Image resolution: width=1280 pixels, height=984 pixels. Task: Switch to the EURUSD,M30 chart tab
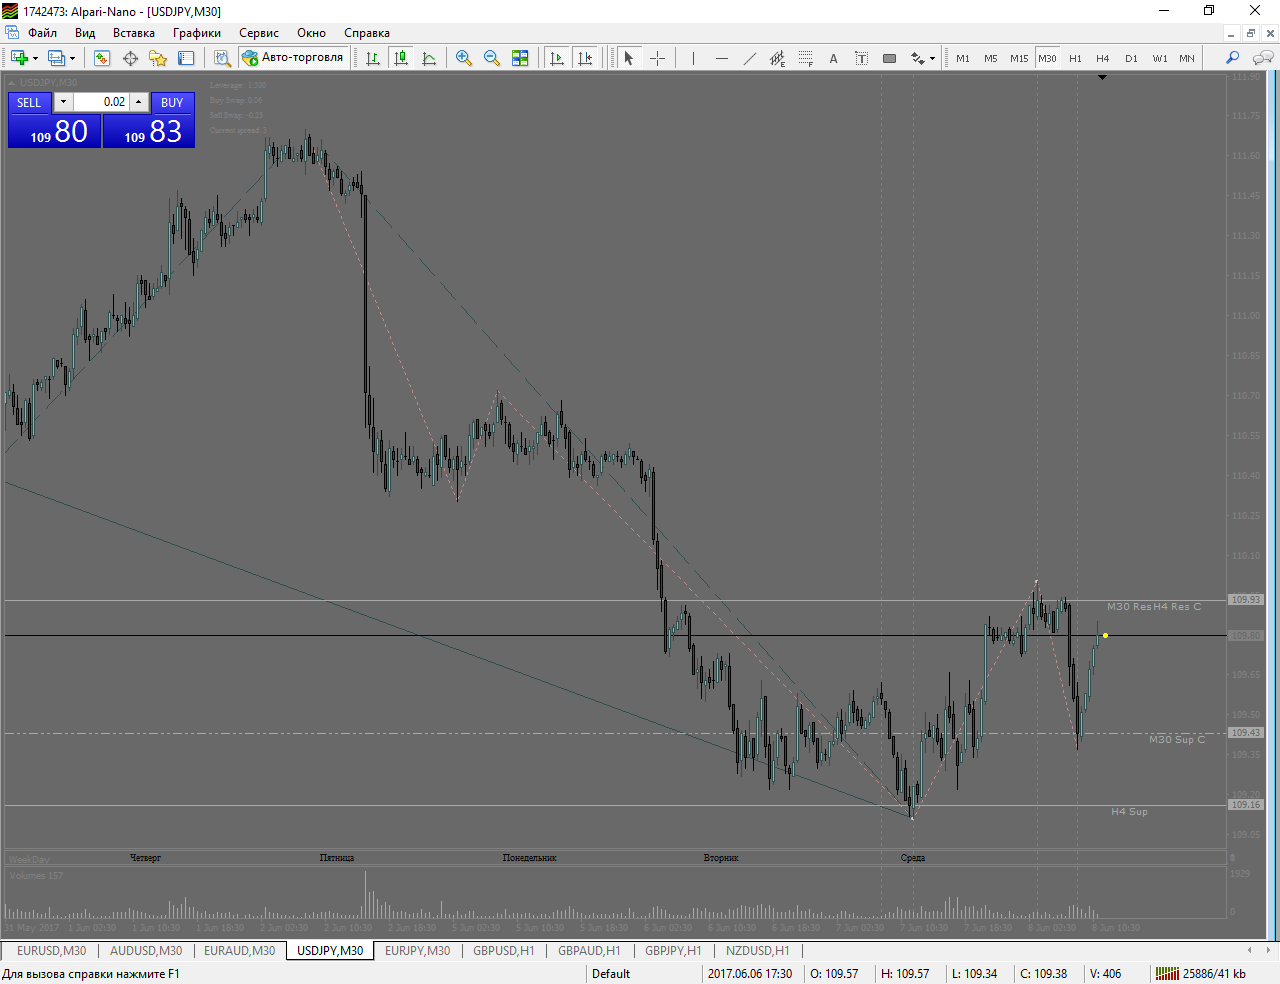click(x=51, y=950)
